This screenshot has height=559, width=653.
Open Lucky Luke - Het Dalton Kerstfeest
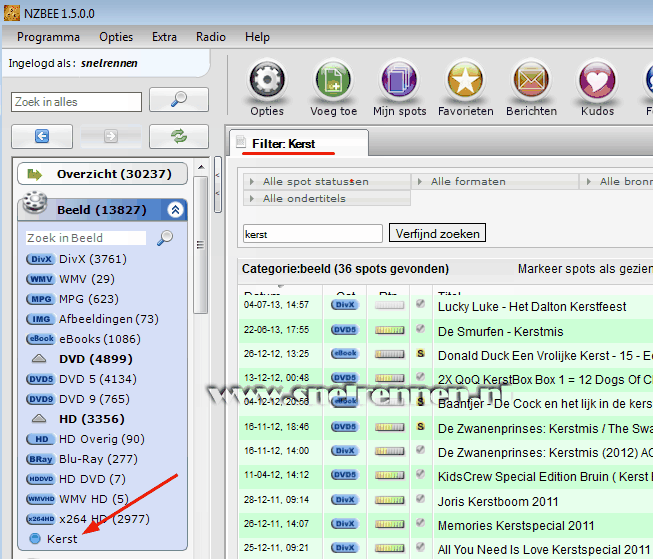532,307
